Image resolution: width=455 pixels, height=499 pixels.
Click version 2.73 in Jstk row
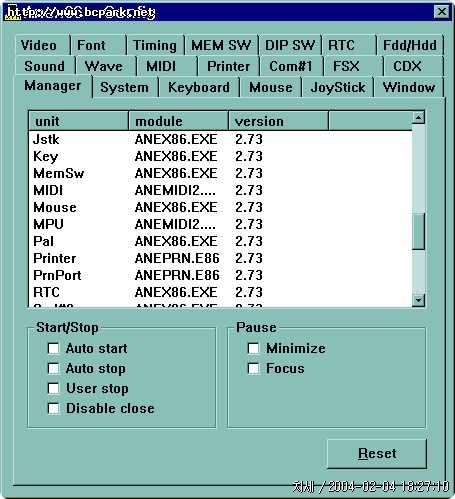tap(249, 139)
